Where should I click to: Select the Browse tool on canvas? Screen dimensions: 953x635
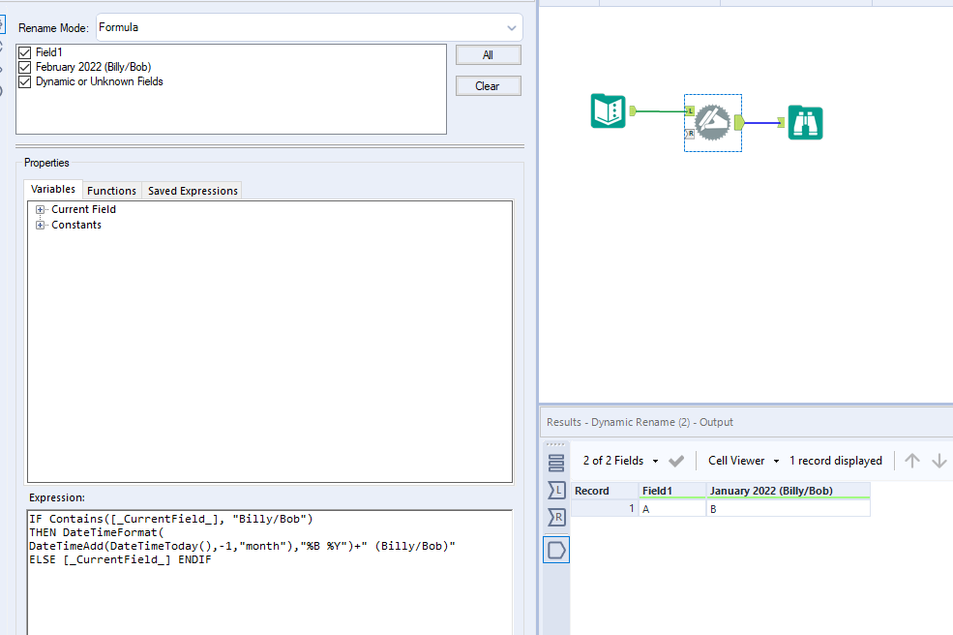805,123
